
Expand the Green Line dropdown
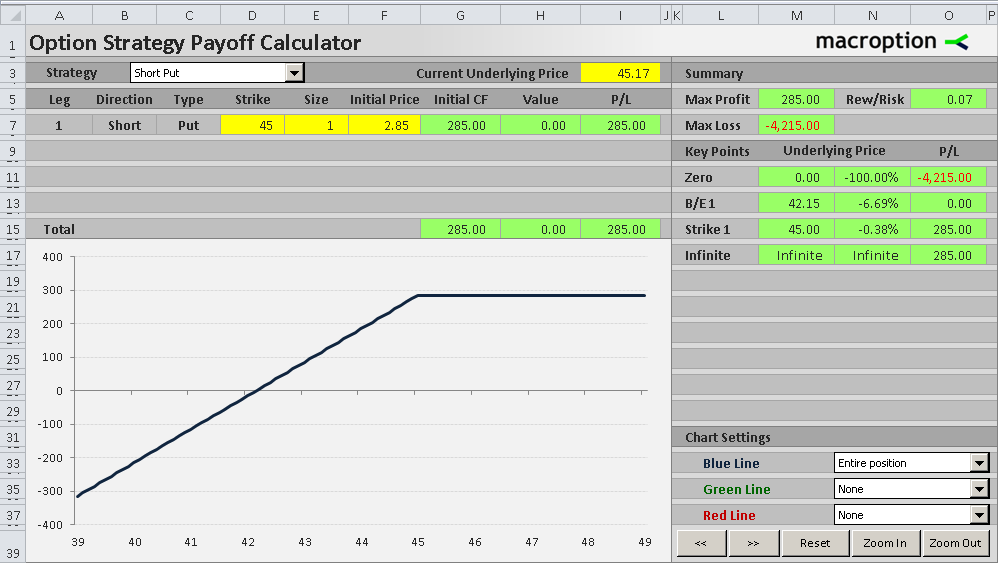980,489
